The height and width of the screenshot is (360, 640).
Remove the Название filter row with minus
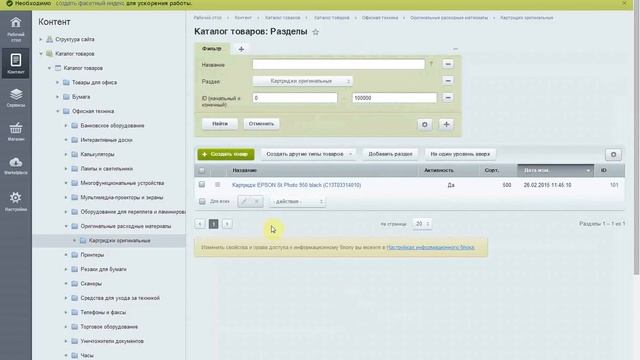click(448, 64)
